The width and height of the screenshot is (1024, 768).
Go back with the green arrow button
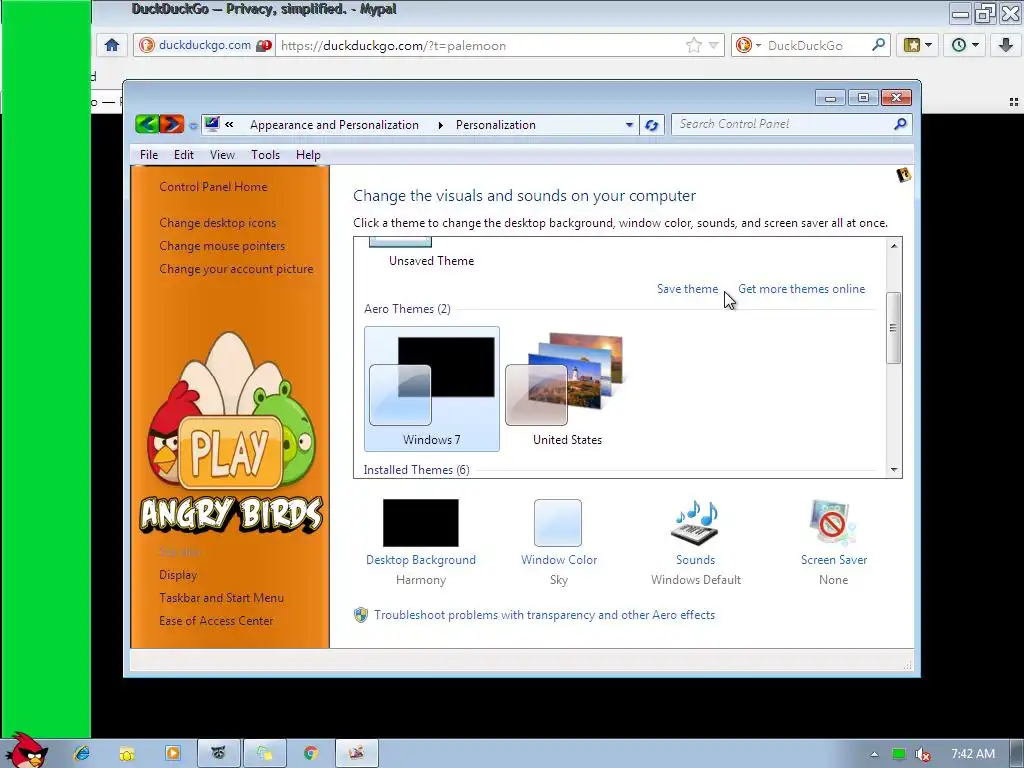point(148,123)
